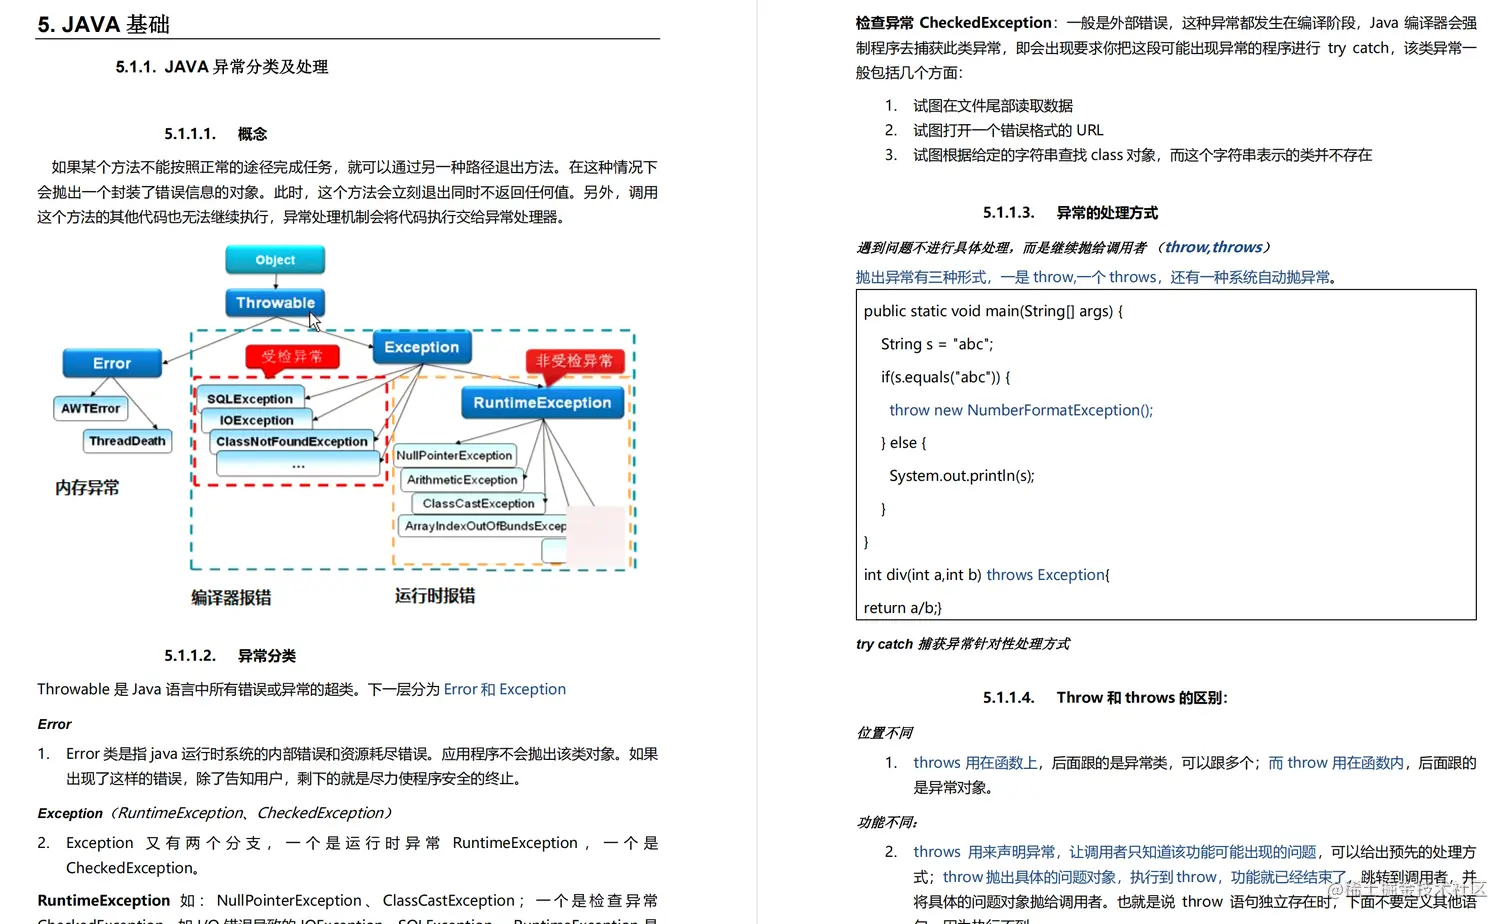
Task: Click the '5.1.1.2. 异常分类' subheading
Action: [x=230, y=656]
